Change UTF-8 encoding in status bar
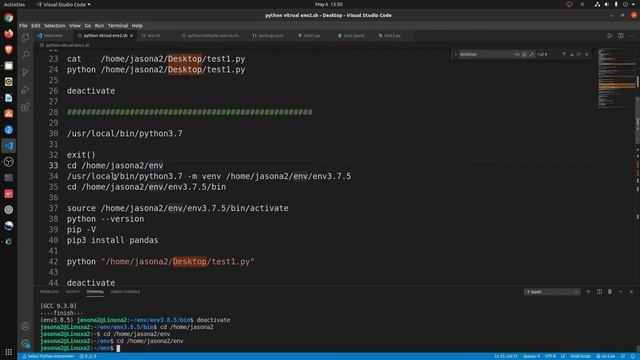Viewport: 640px width, 360px height. (x=550, y=356)
